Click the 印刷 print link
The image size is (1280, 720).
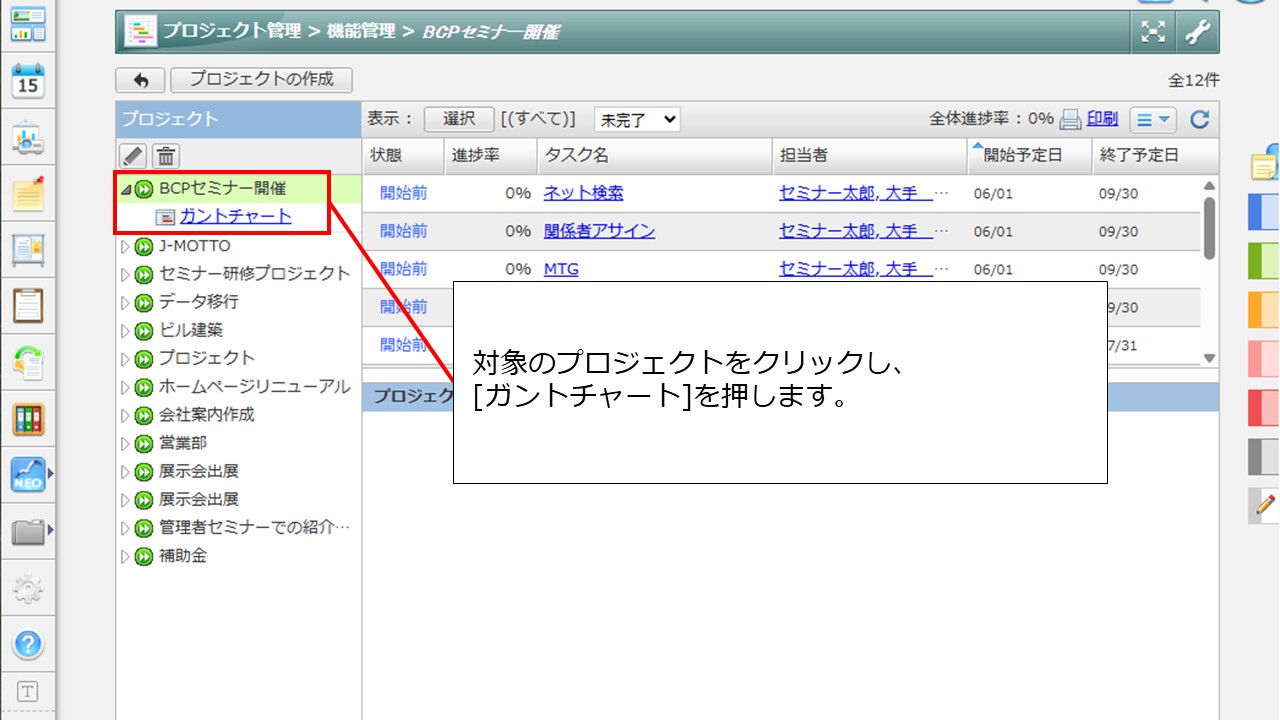coord(1102,119)
